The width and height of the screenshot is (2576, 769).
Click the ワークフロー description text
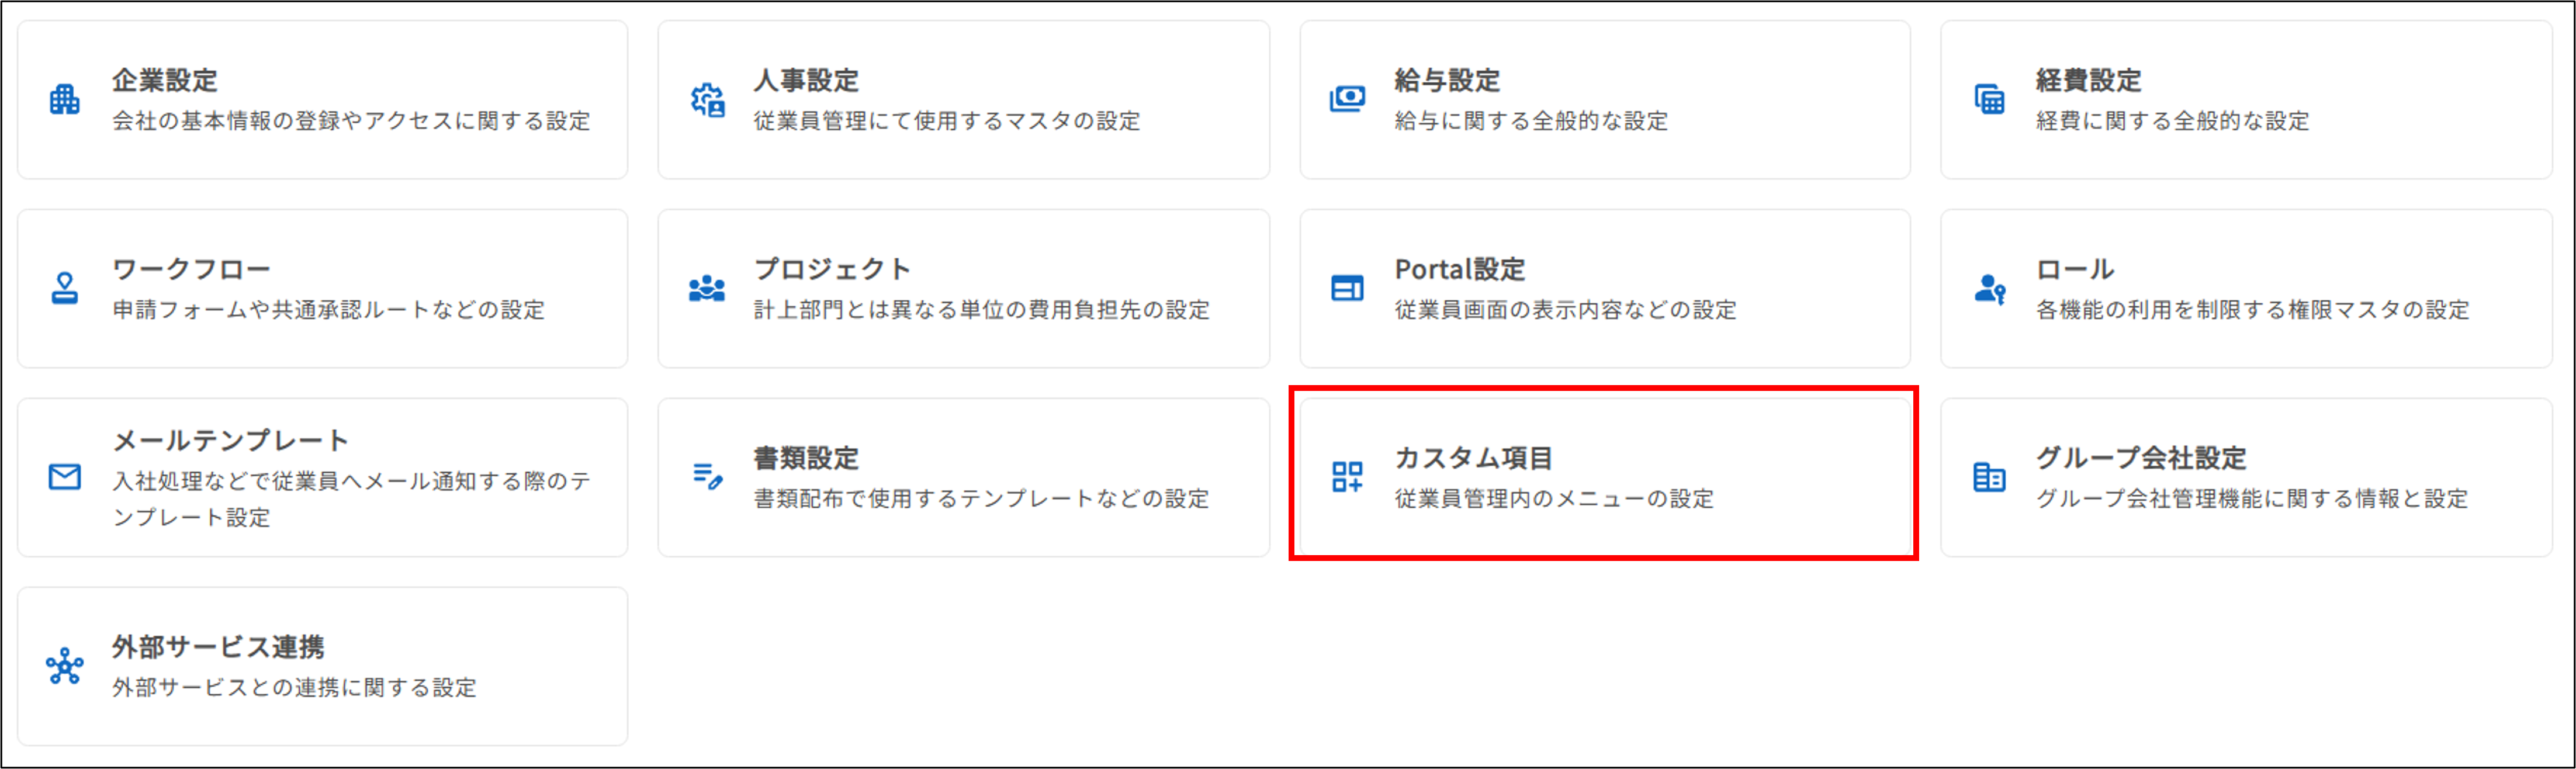click(x=328, y=310)
